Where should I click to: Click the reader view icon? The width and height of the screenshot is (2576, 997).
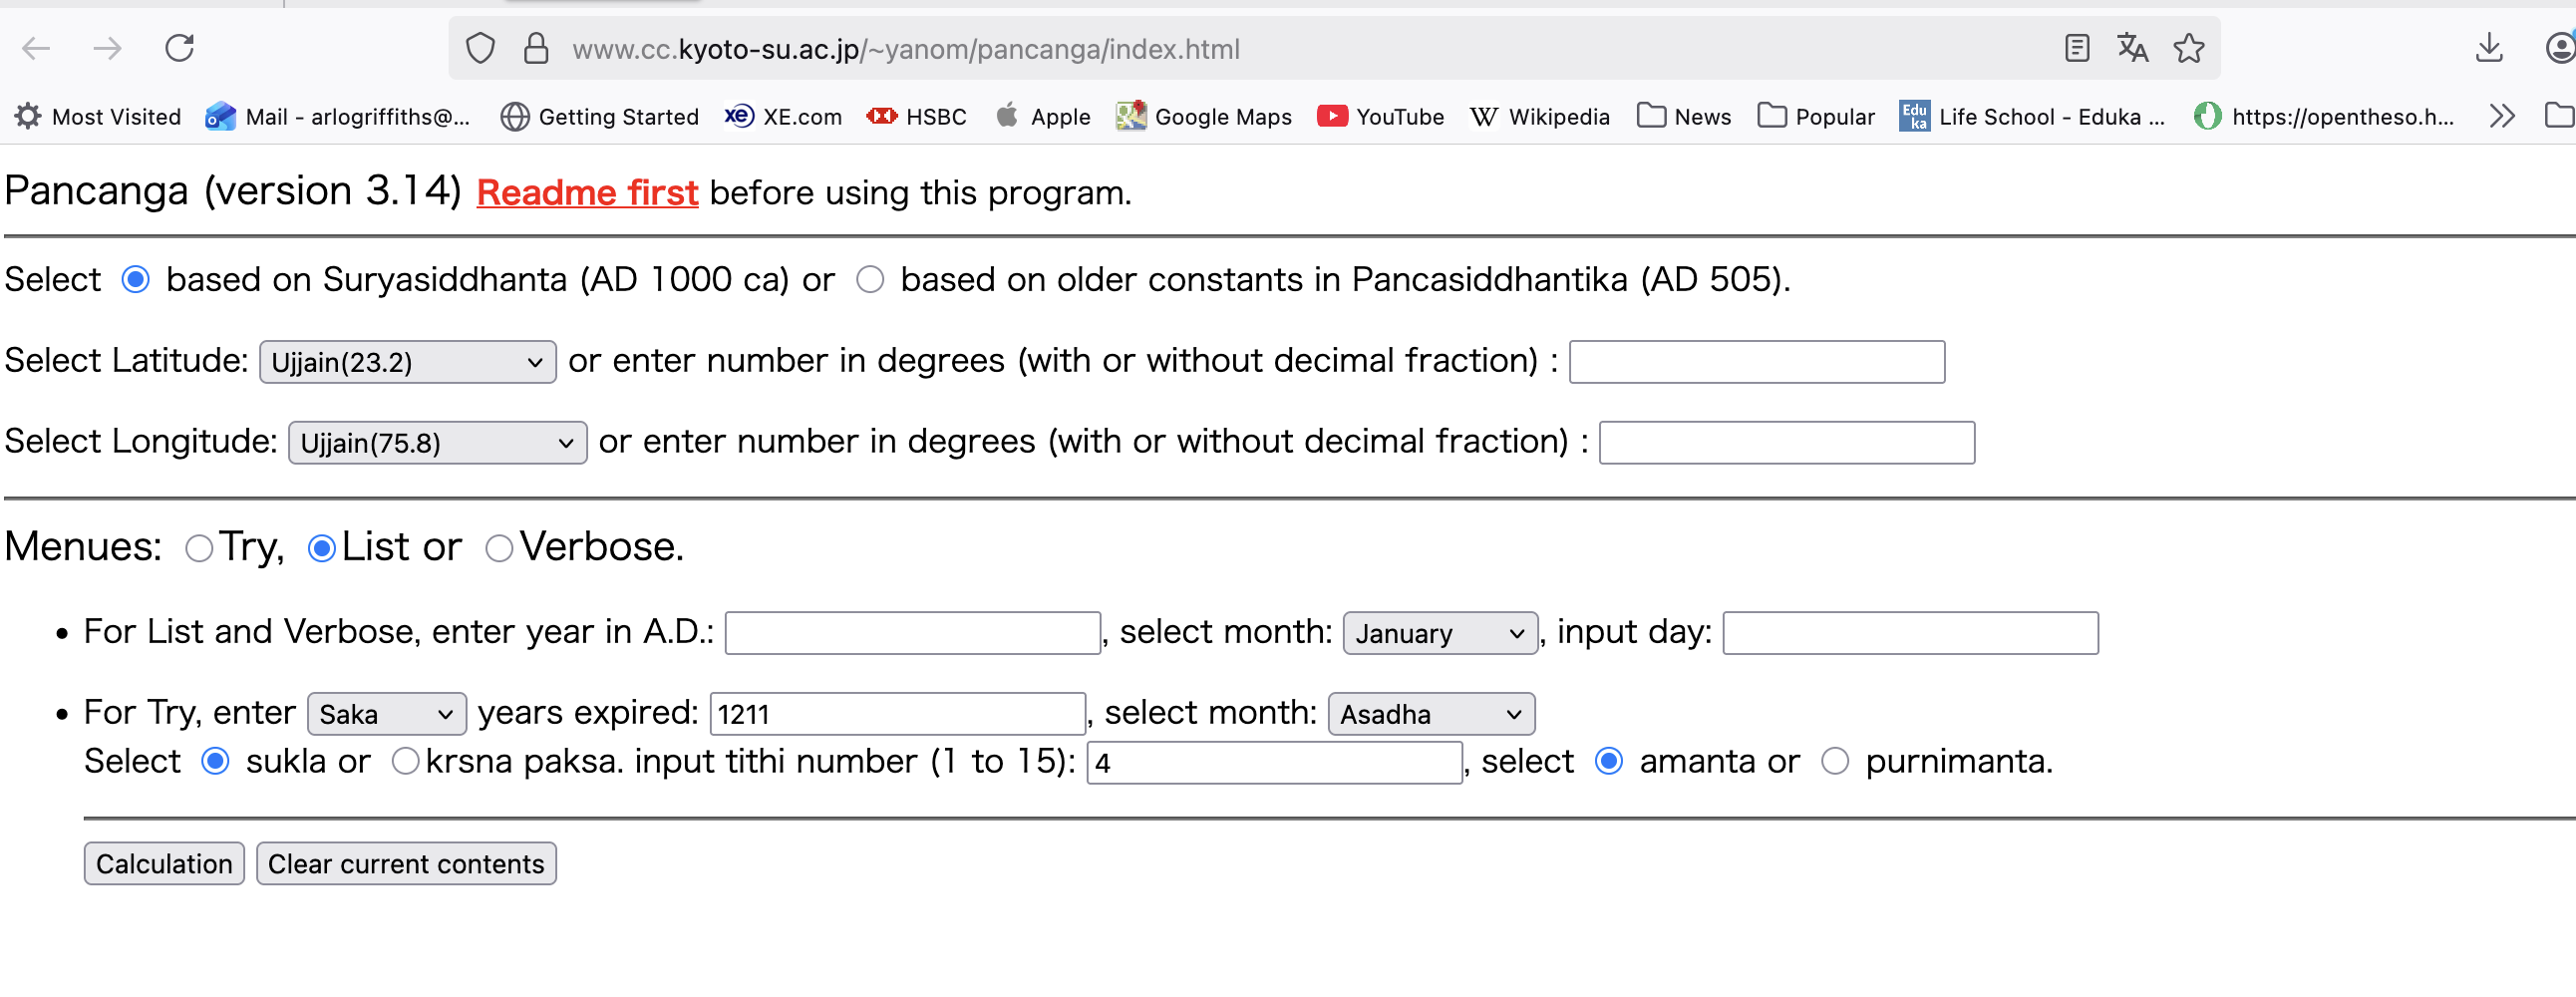(x=2076, y=48)
